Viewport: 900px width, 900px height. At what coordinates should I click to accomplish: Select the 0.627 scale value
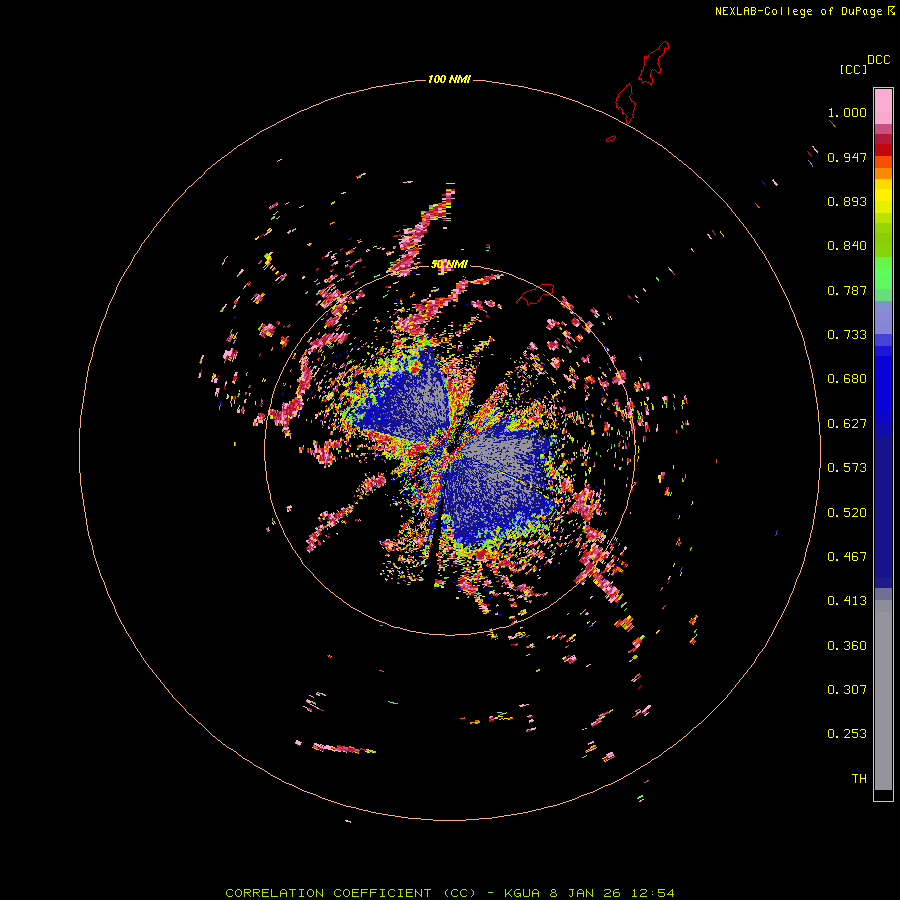pyautogui.click(x=847, y=424)
